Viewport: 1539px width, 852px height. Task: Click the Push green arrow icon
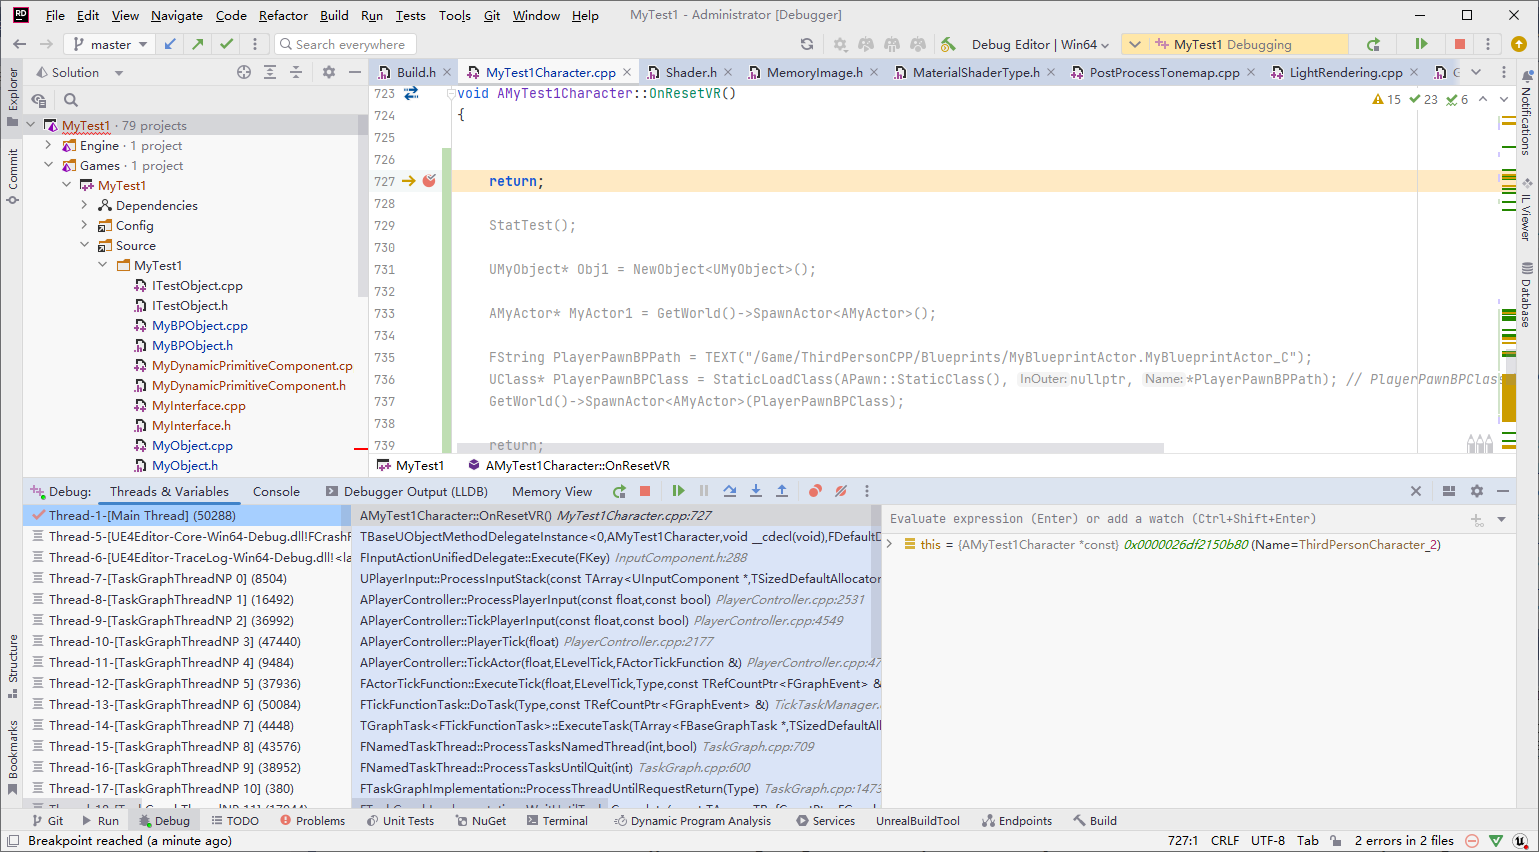pyautogui.click(x=198, y=44)
